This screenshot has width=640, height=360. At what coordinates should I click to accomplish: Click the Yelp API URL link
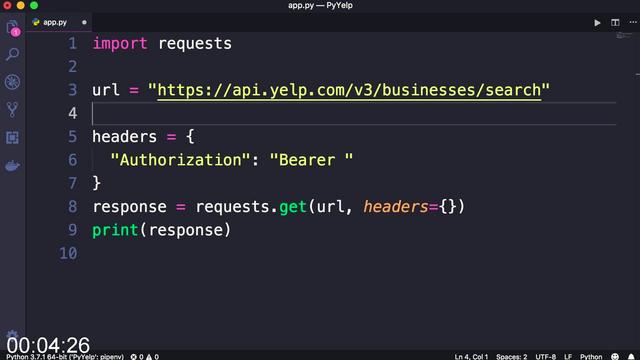pos(349,90)
